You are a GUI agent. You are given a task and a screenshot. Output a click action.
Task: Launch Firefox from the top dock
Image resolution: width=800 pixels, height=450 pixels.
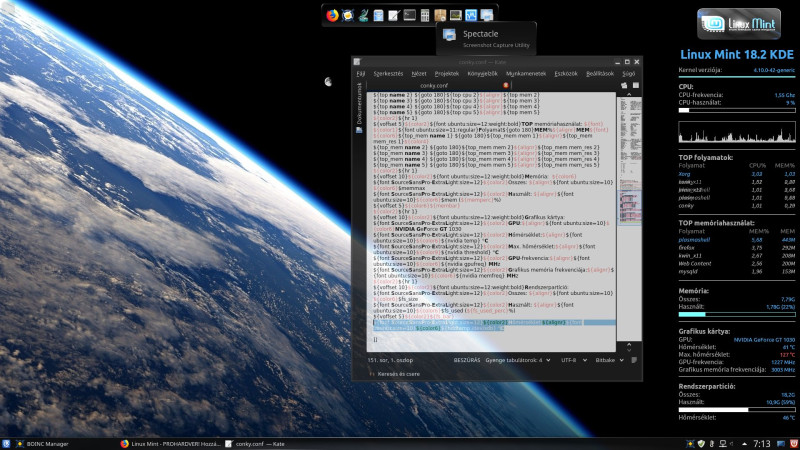pyautogui.click(x=332, y=15)
